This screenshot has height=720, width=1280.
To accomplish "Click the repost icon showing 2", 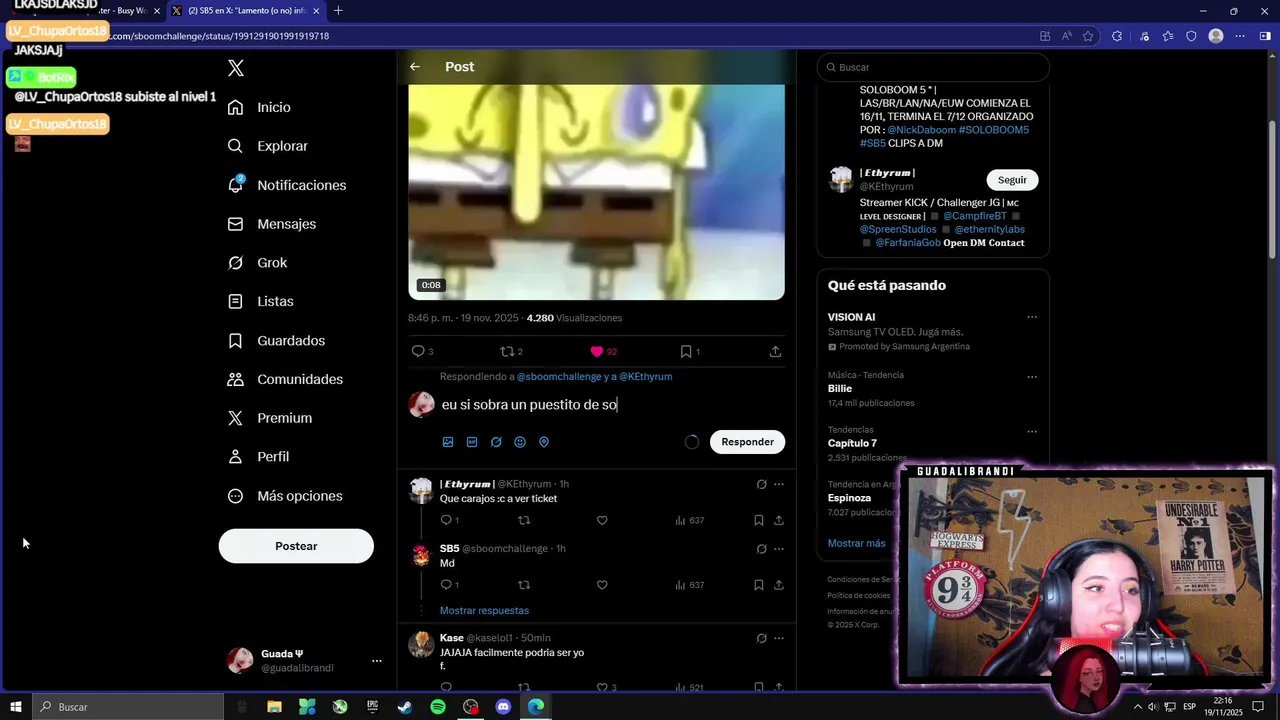I will 507,351.
